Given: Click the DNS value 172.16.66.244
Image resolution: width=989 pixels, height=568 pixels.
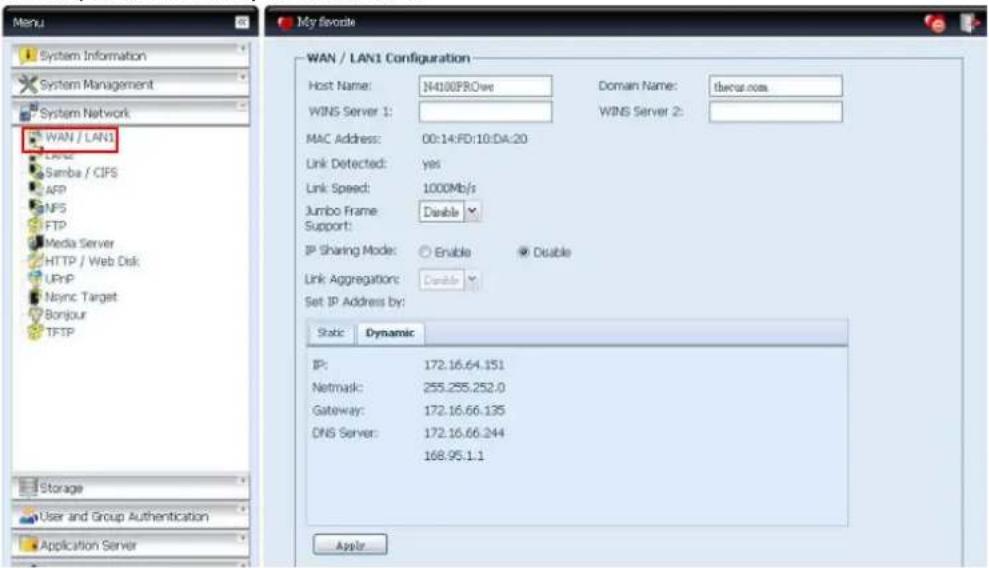Looking at the screenshot, I should [464, 432].
